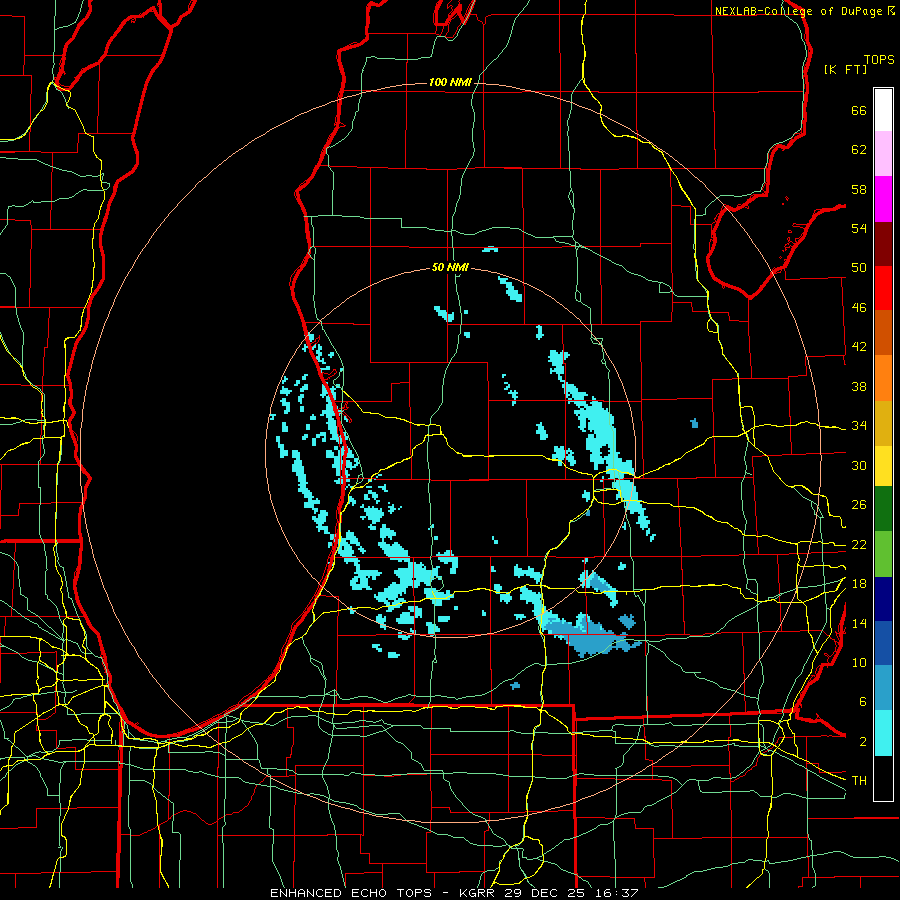Click the light green 26 kft legend swatch
This screenshot has height=900, width=900.
883,554
